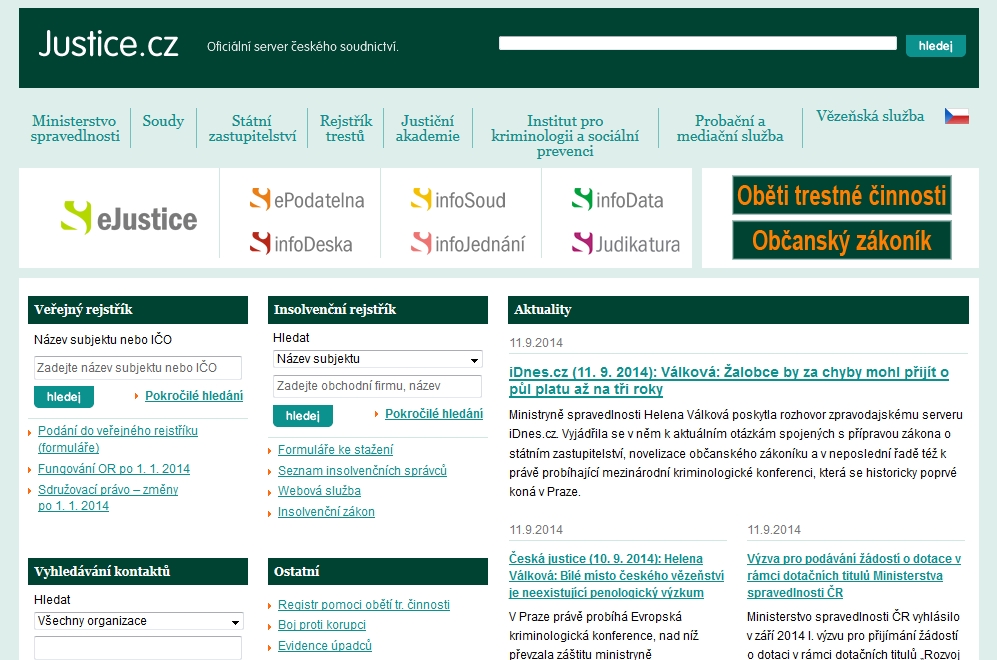The image size is (997, 660).
Task: Open the Oběti trestné činnosti banner
Action: tap(841, 196)
